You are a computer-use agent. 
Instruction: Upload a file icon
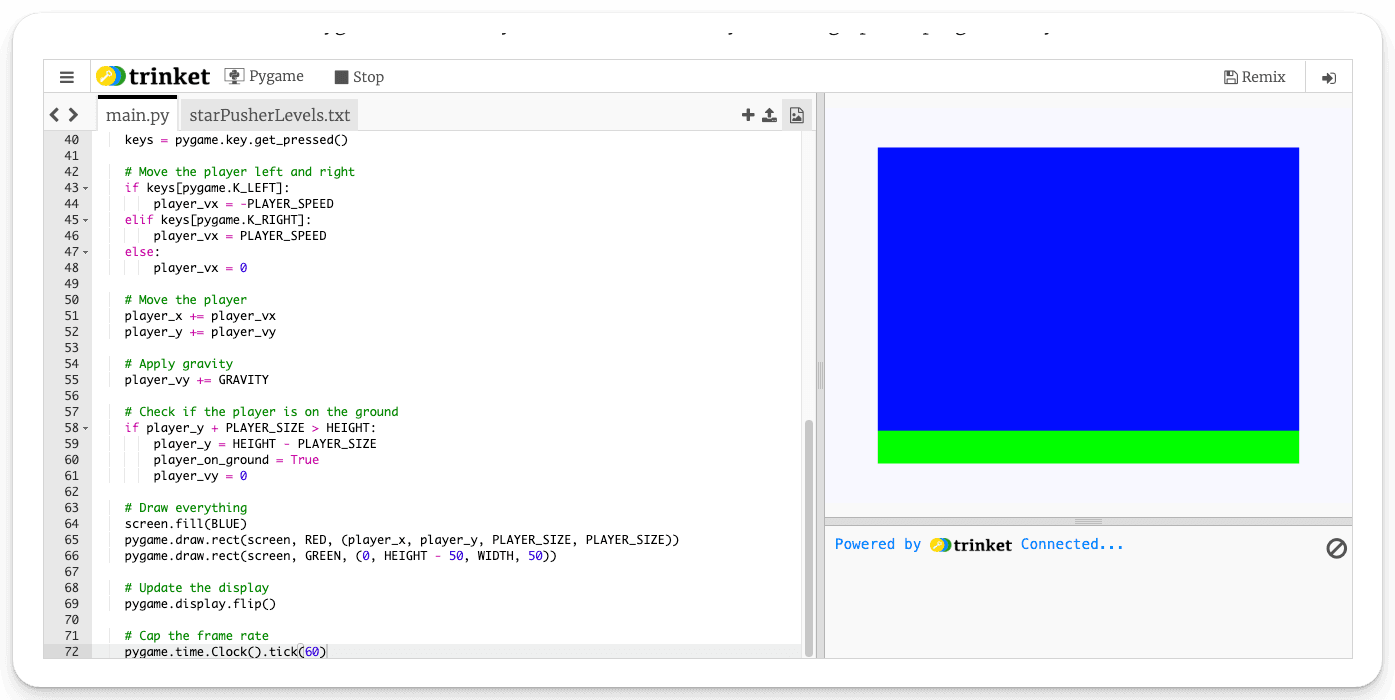tap(769, 115)
